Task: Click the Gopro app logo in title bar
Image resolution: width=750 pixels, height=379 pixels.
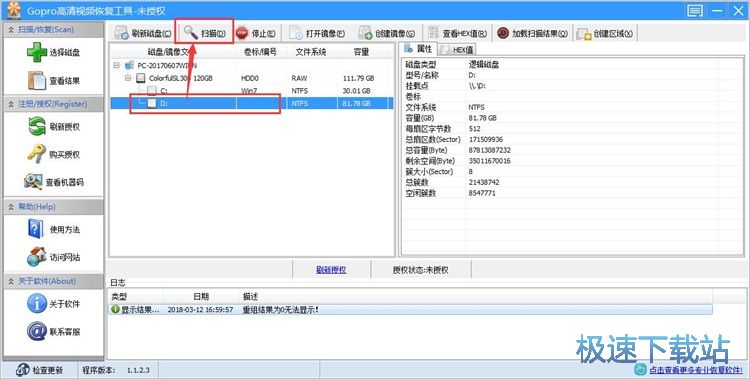Action: point(13,10)
